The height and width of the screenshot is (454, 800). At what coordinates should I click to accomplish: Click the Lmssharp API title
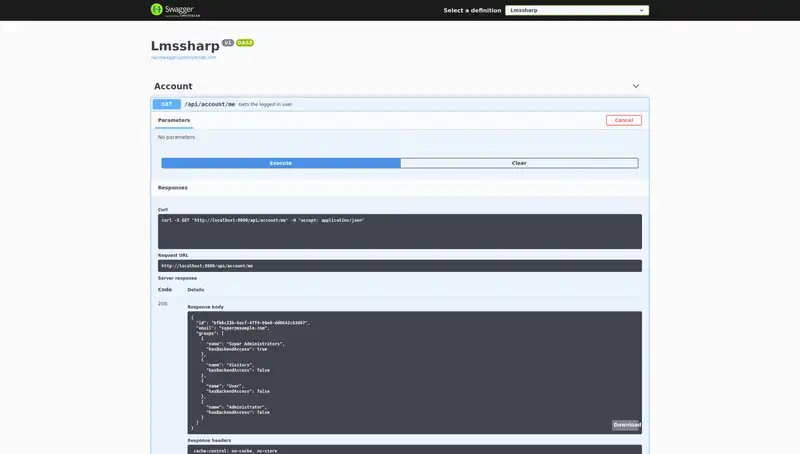point(185,46)
